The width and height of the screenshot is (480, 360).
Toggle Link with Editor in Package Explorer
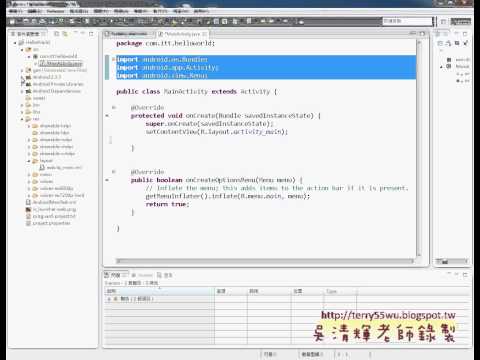click(65, 34)
